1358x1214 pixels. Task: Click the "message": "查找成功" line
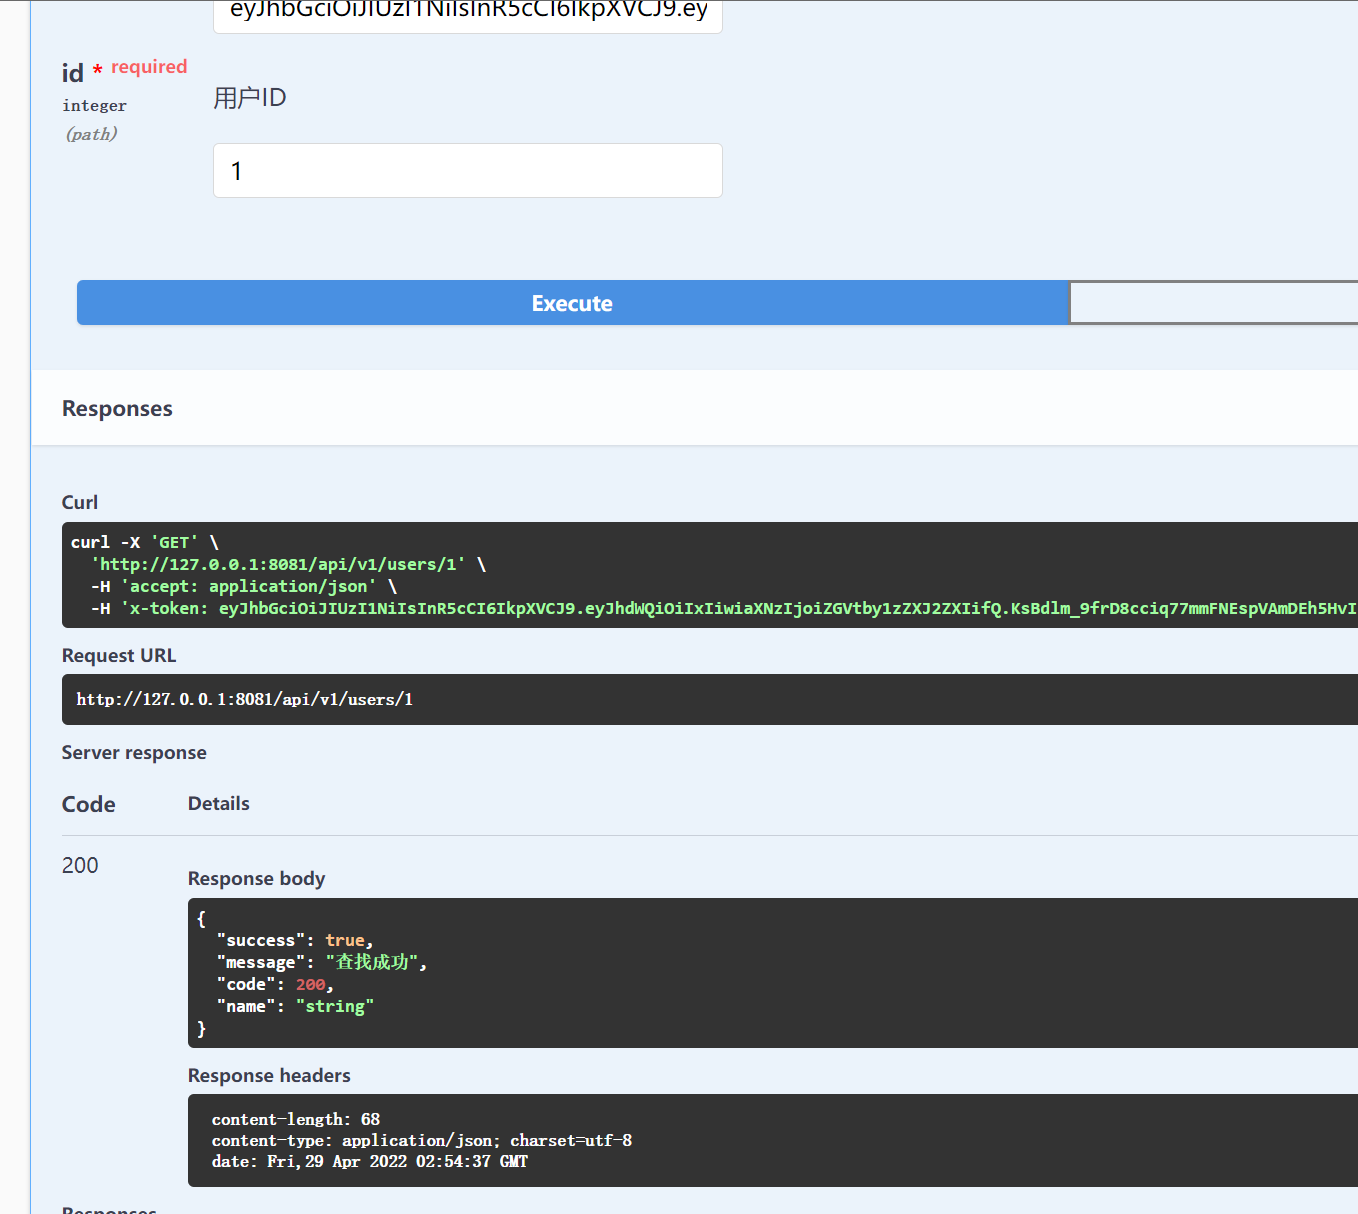[322, 962]
